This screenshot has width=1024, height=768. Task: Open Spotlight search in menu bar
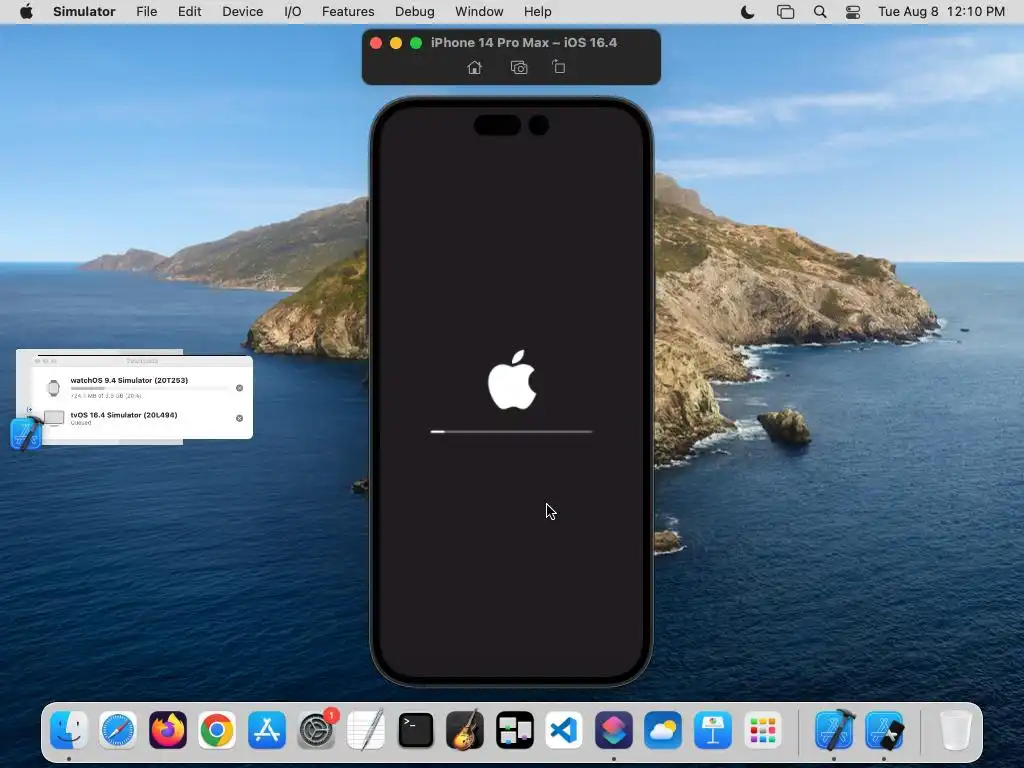pos(820,12)
